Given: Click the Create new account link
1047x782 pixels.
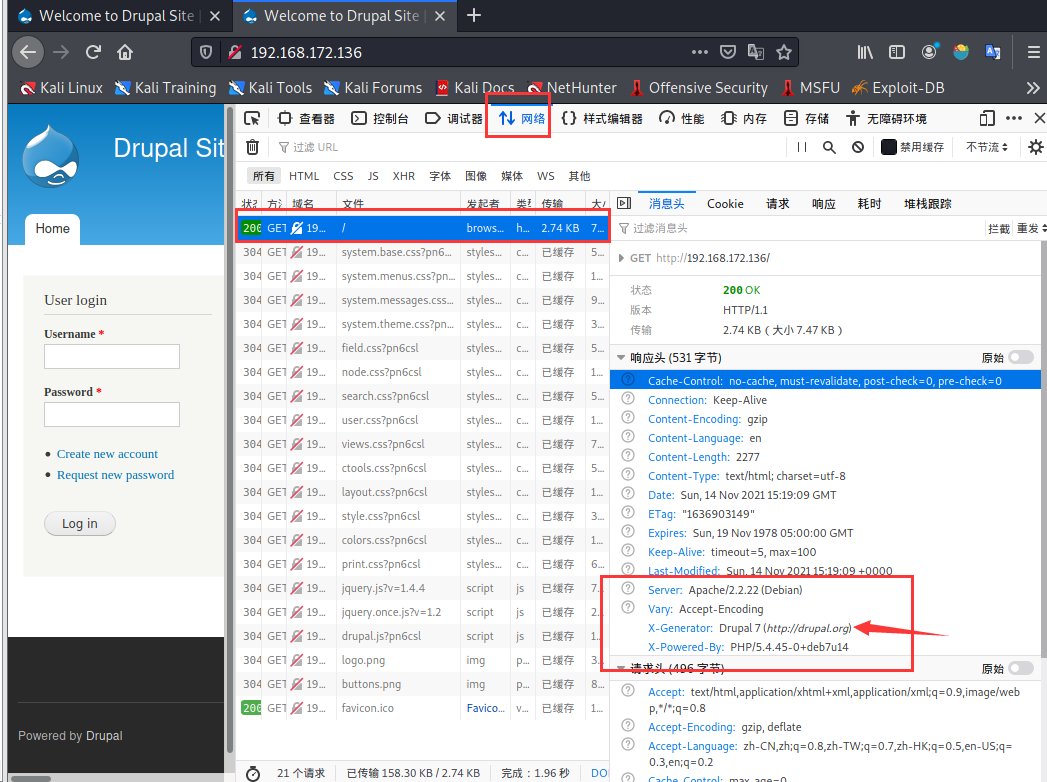Looking at the screenshot, I should pyautogui.click(x=107, y=453).
